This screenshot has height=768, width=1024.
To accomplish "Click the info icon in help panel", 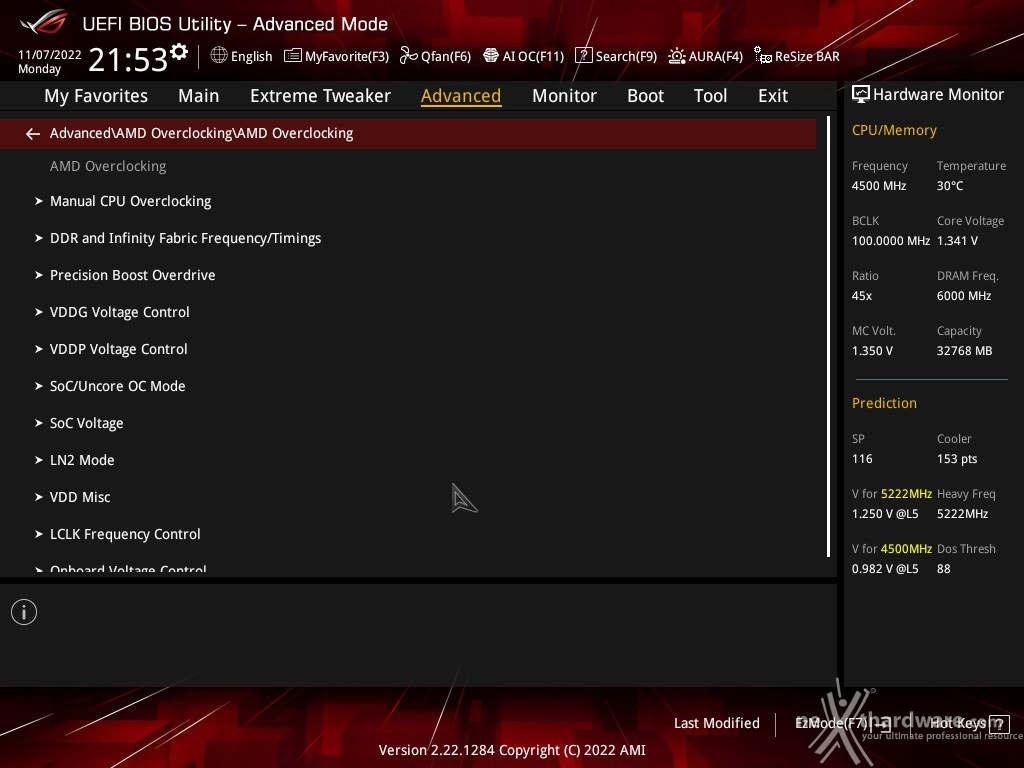I will point(24,612).
